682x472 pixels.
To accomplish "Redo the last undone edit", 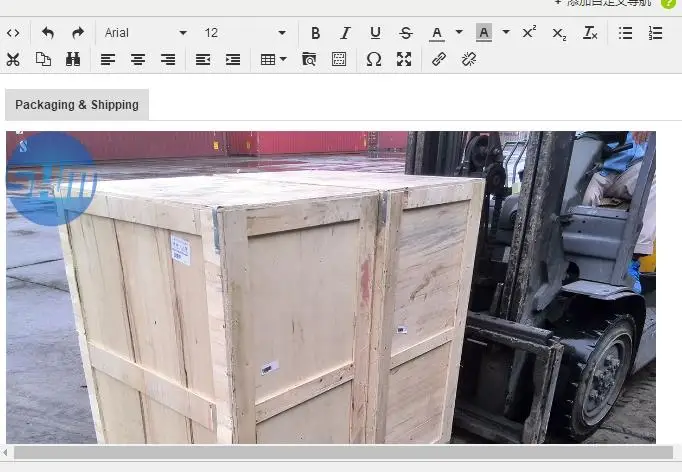I will point(77,33).
